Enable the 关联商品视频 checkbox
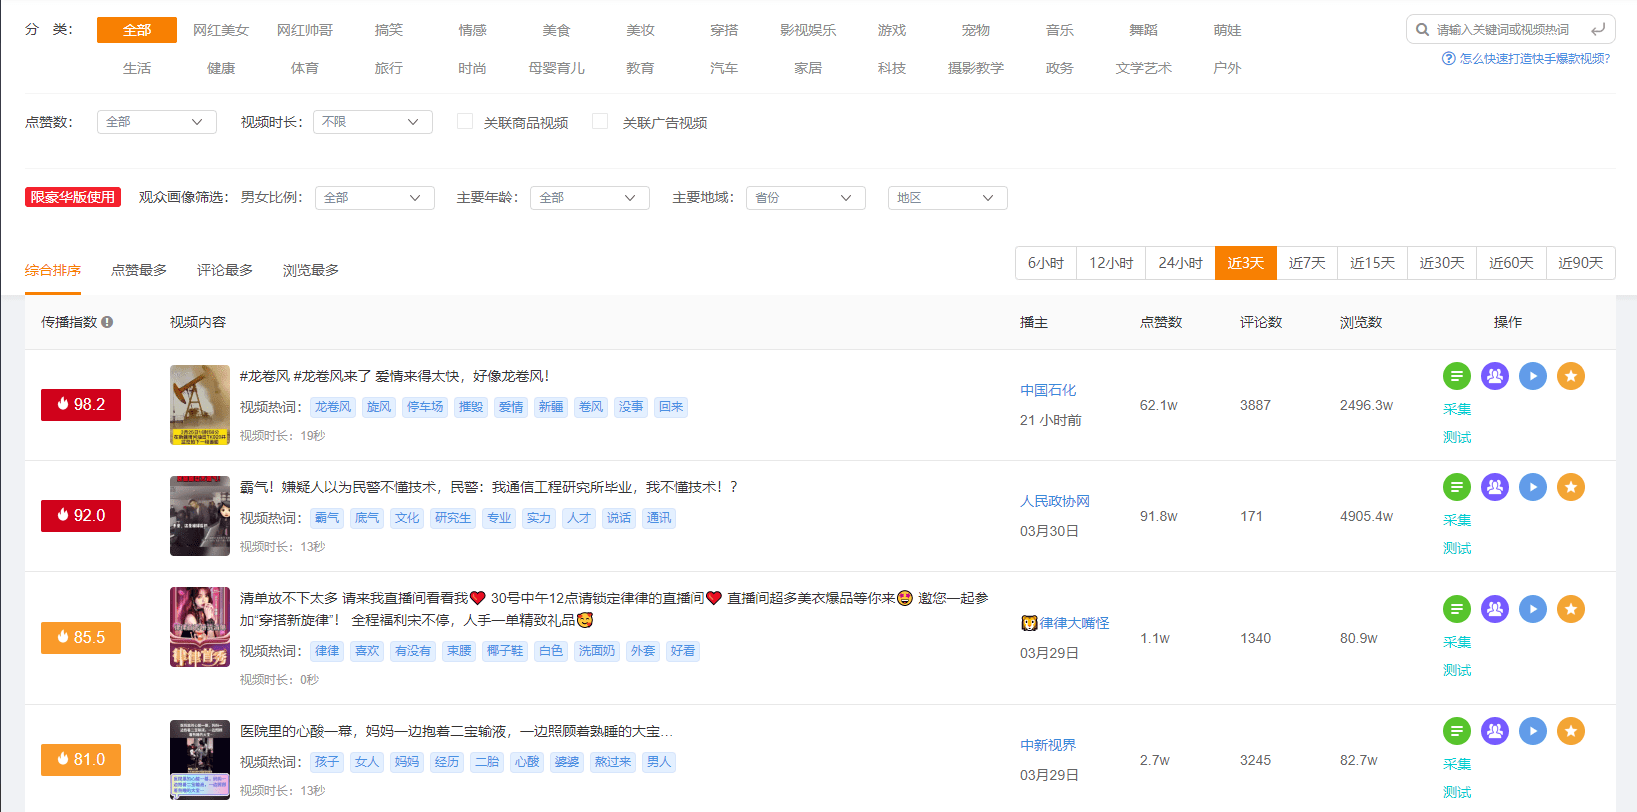 tap(465, 121)
